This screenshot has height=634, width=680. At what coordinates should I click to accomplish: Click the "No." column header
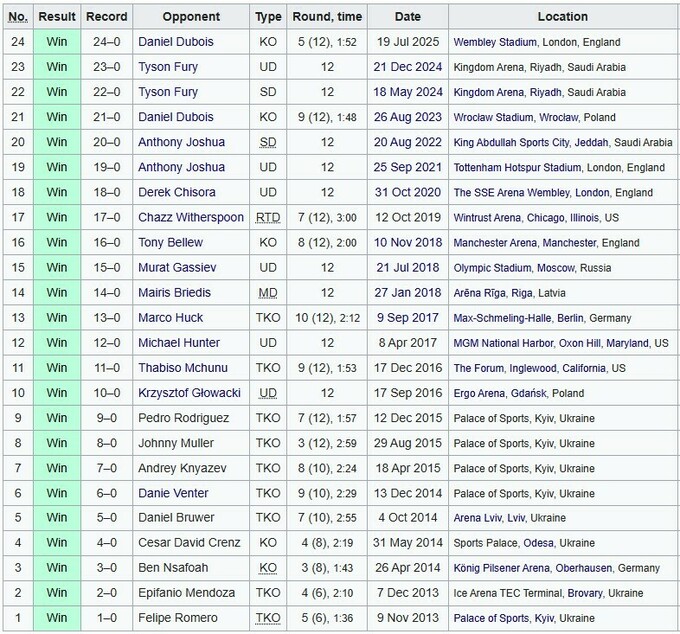click(x=18, y=17)
